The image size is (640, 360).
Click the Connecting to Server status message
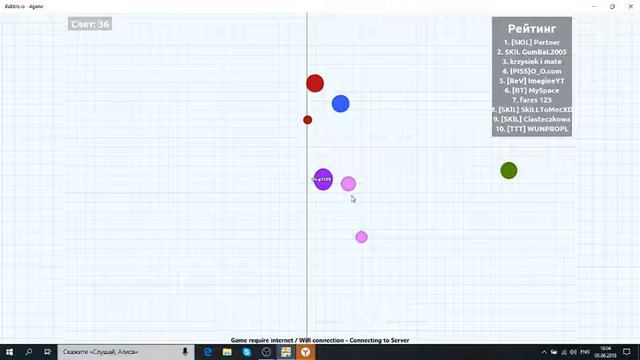pos(320,340)
